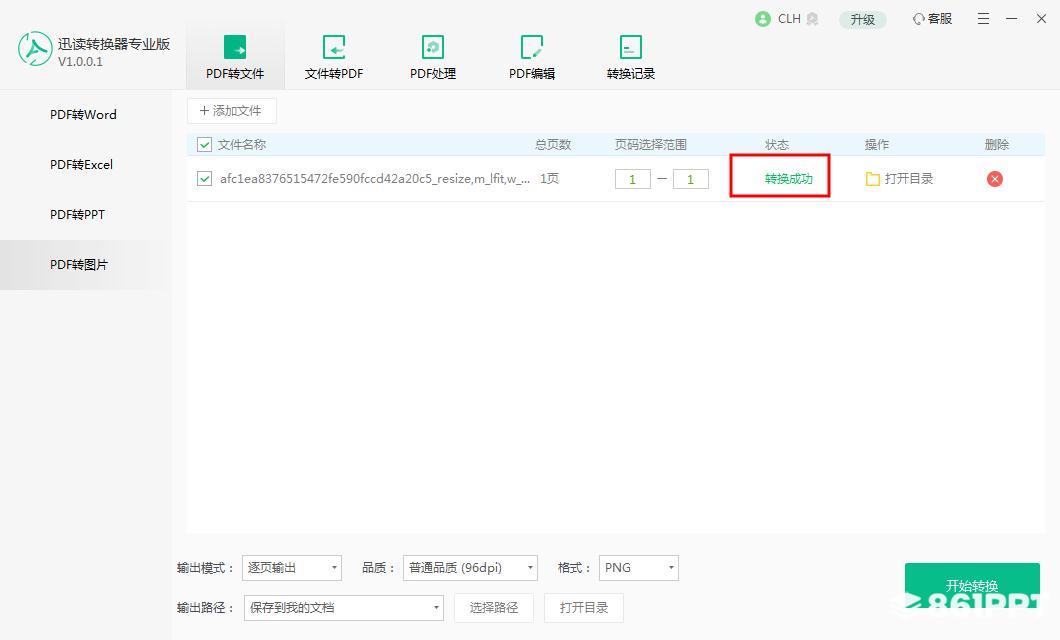The height and width of the screenshot is (640, 1060).
Task: Toggle the select-all checkbox beside 文件名称
Action: pos(204,145)
